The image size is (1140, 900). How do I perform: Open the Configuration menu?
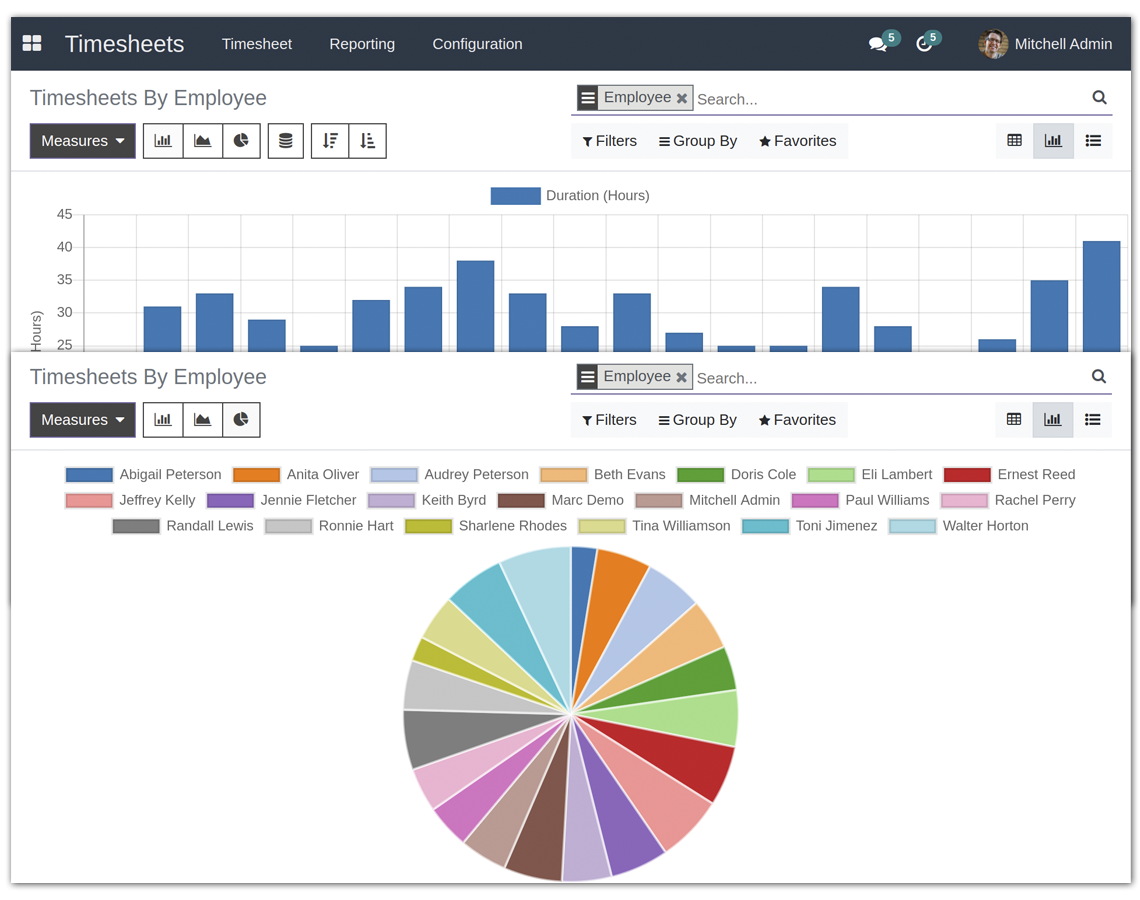(x=477, y=44)
